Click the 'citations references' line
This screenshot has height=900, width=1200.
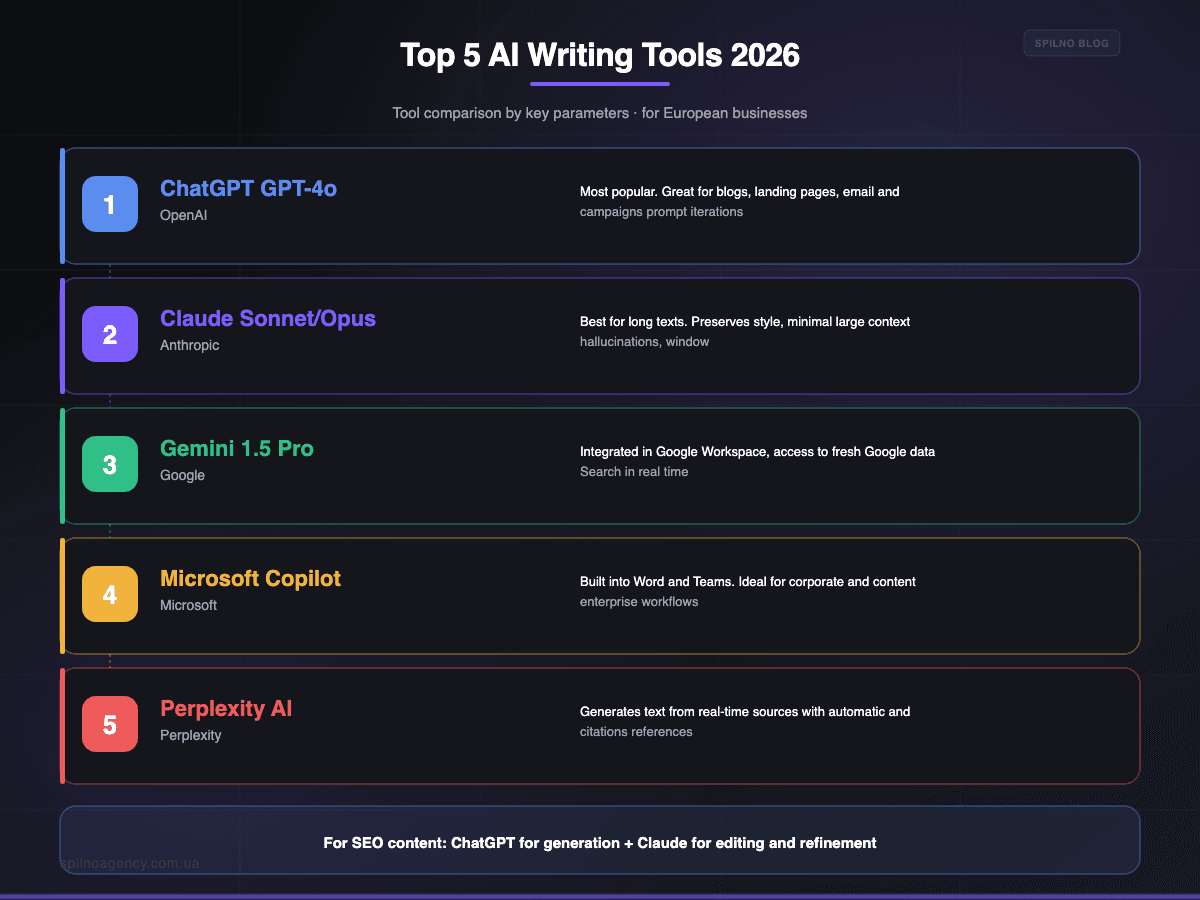point(636,732)
